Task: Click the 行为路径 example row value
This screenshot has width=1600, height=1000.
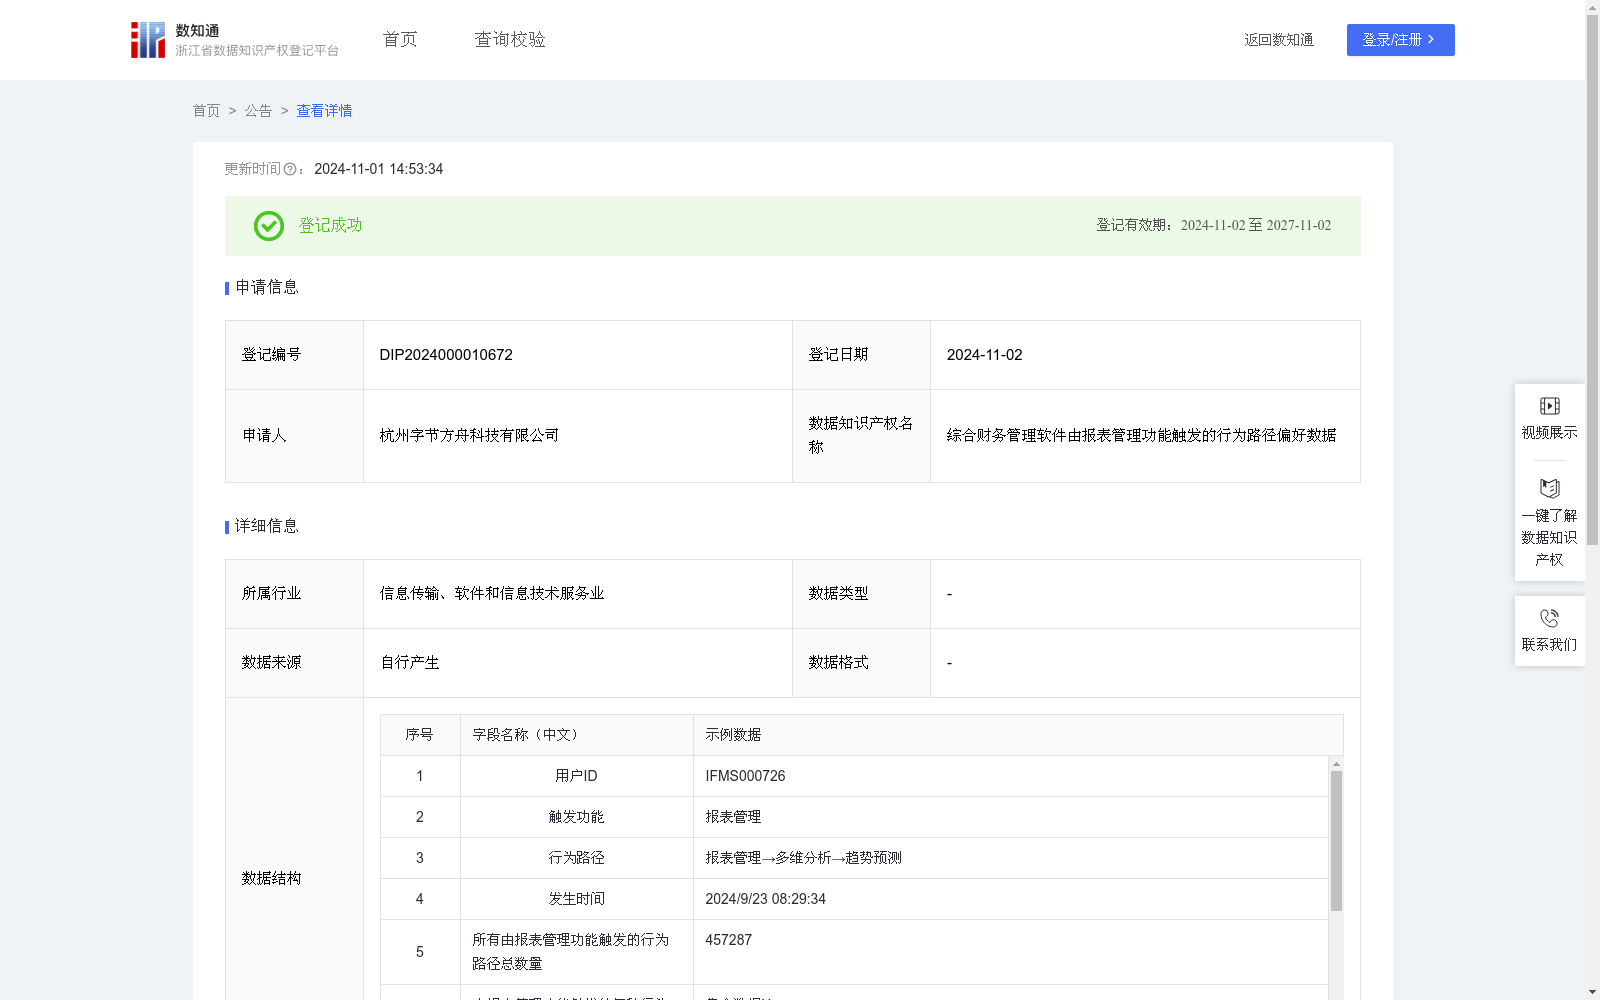Action: pos(802,857)
